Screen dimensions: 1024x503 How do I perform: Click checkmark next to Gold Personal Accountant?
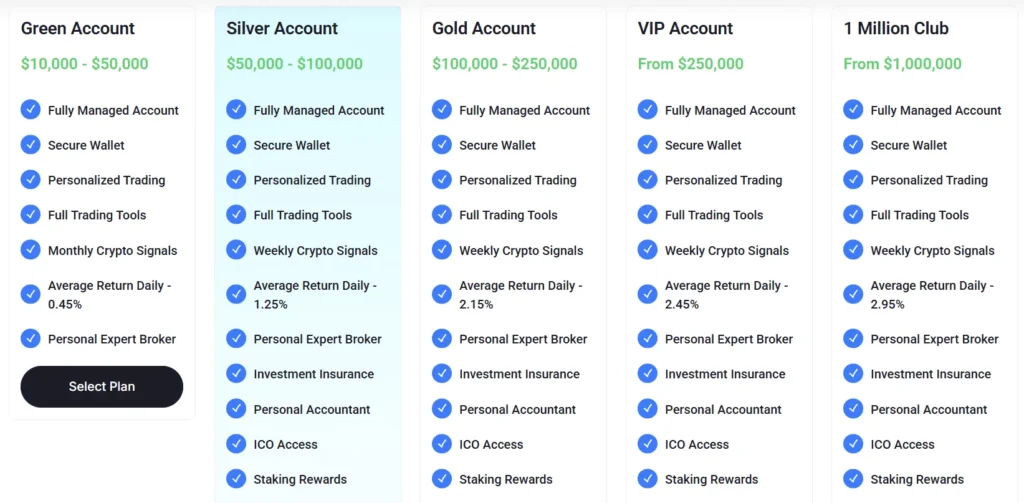[442, 409]
